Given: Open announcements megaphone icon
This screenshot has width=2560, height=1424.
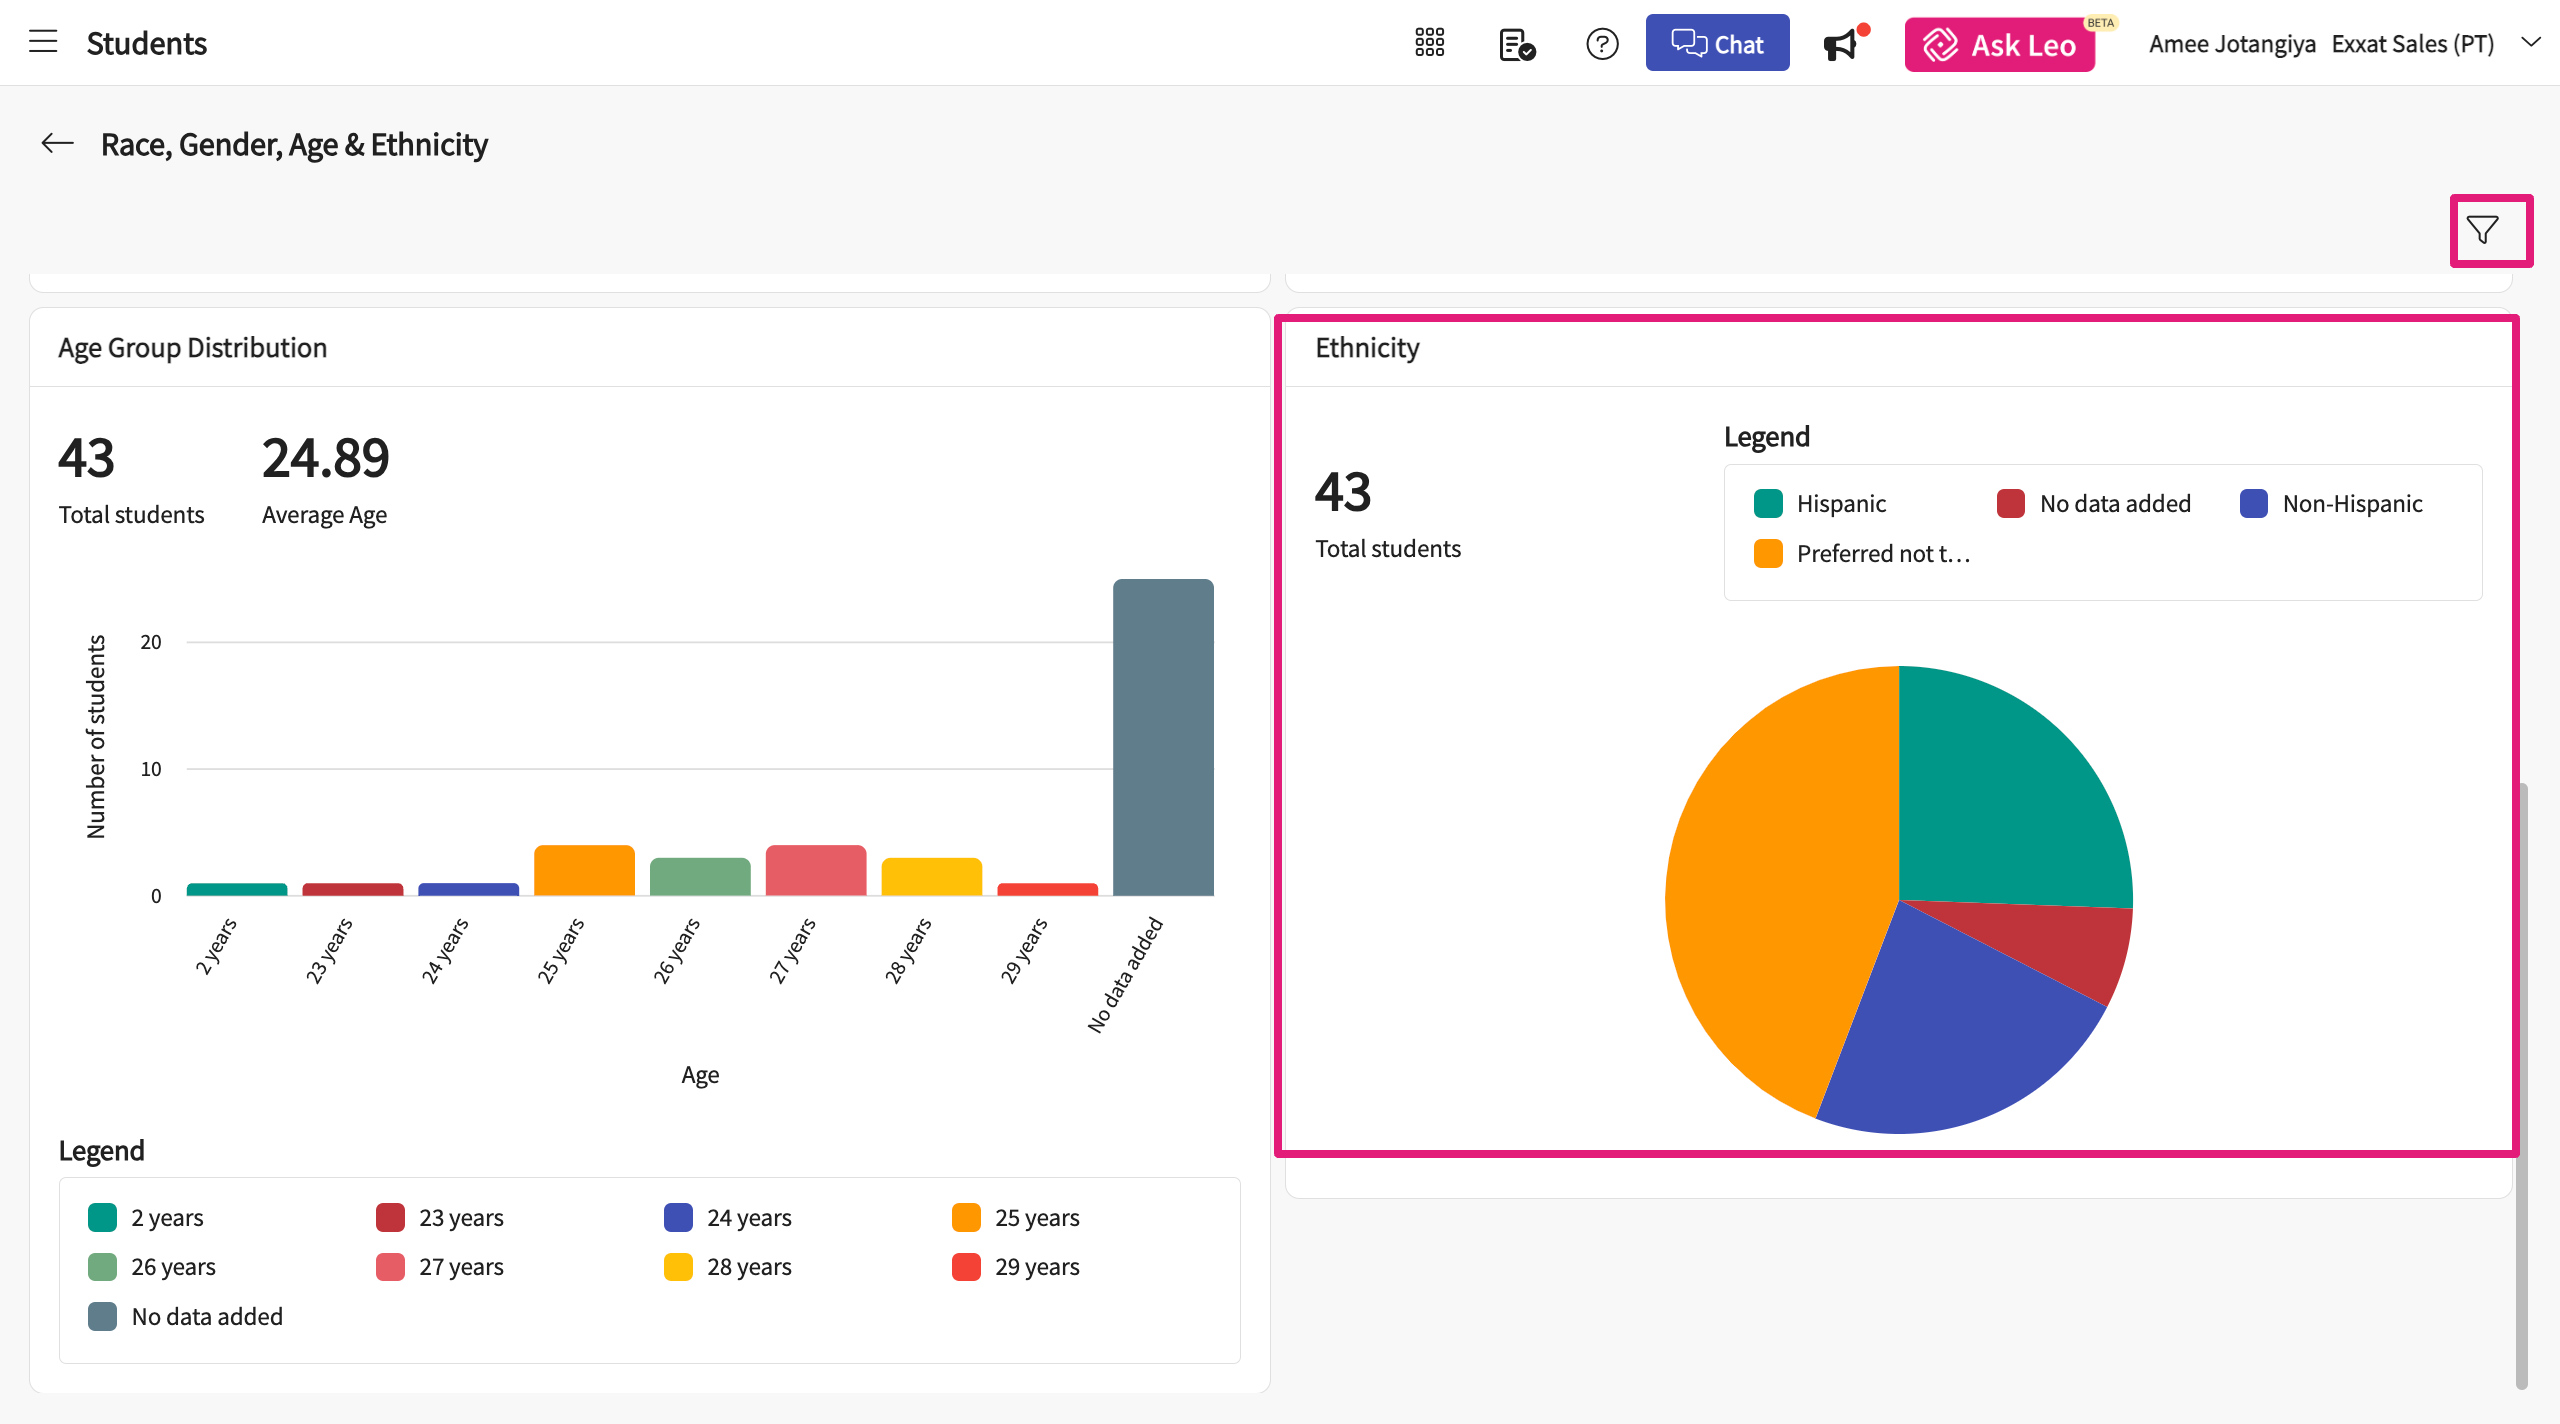Looking at the screenshot, I should point(1841,45).
